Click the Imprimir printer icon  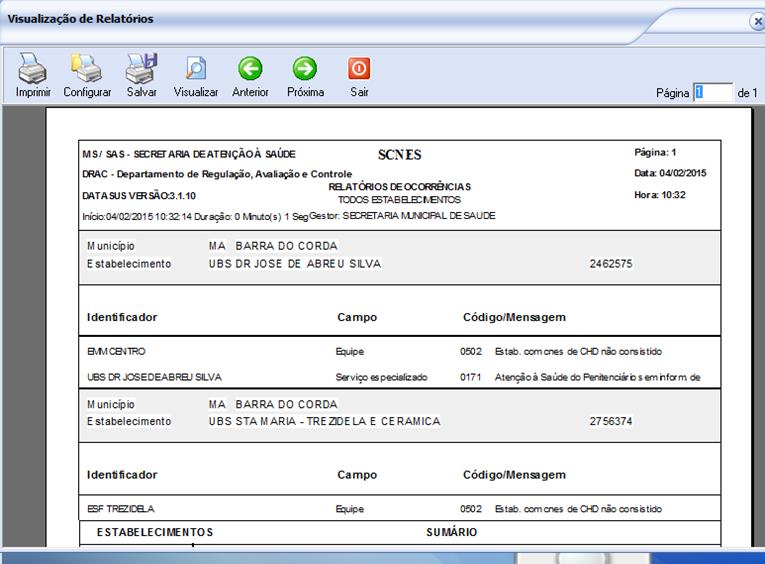coord(32,69)
